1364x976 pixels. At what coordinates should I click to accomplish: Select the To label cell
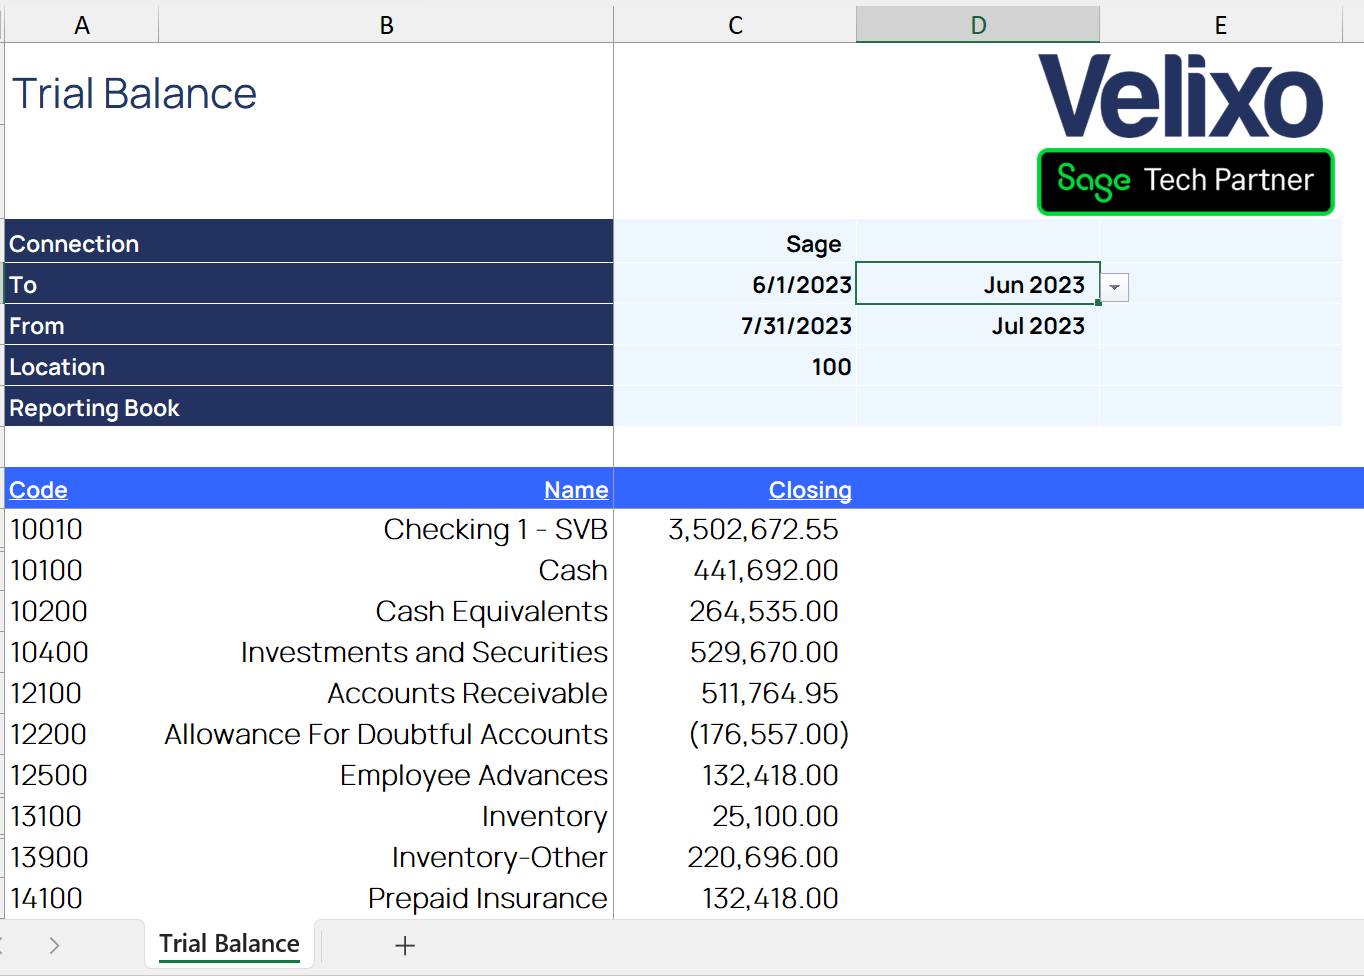(309, 284)
